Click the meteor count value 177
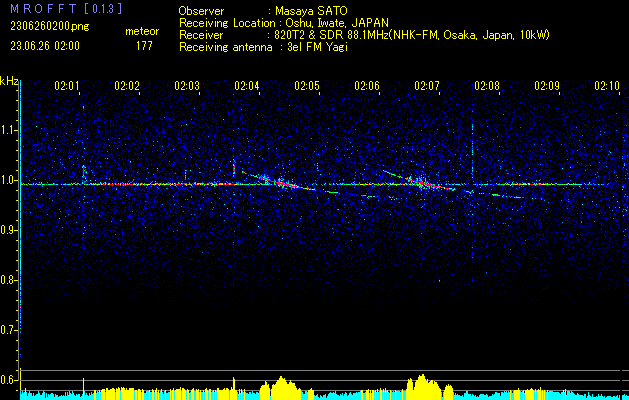 (144, 45)
